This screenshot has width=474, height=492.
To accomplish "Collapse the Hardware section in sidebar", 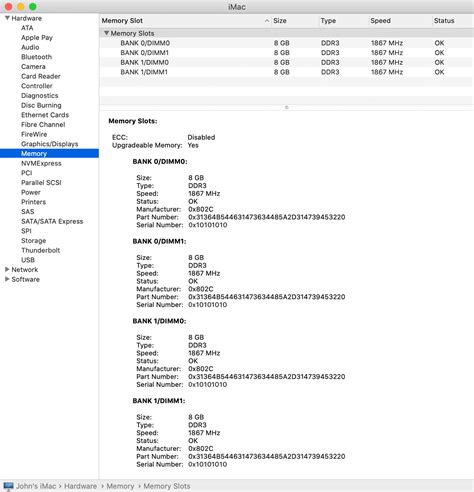I will (x=7, y=18).
